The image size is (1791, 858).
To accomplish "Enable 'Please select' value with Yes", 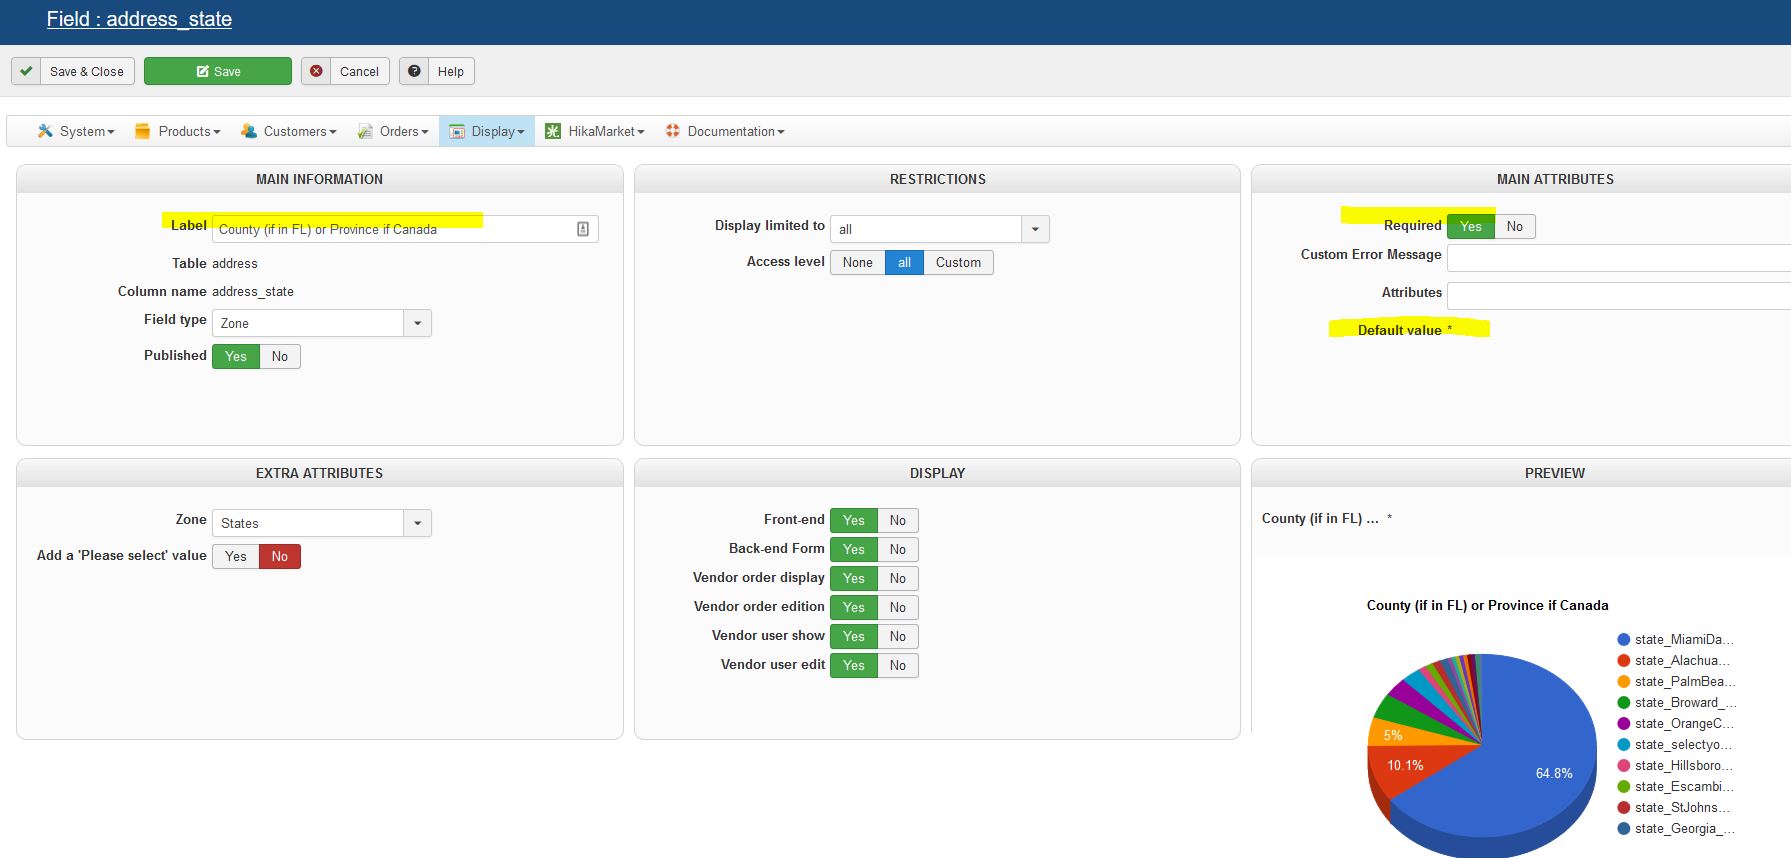I will click(236, 556).
